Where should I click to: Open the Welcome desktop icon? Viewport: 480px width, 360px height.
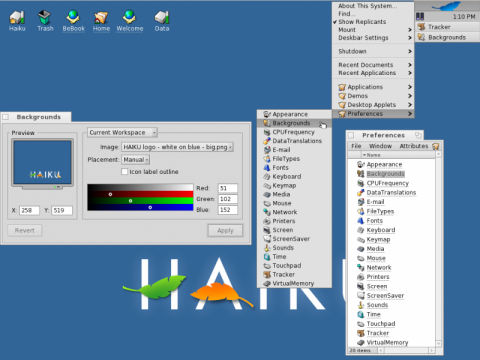tap(130, 20)
